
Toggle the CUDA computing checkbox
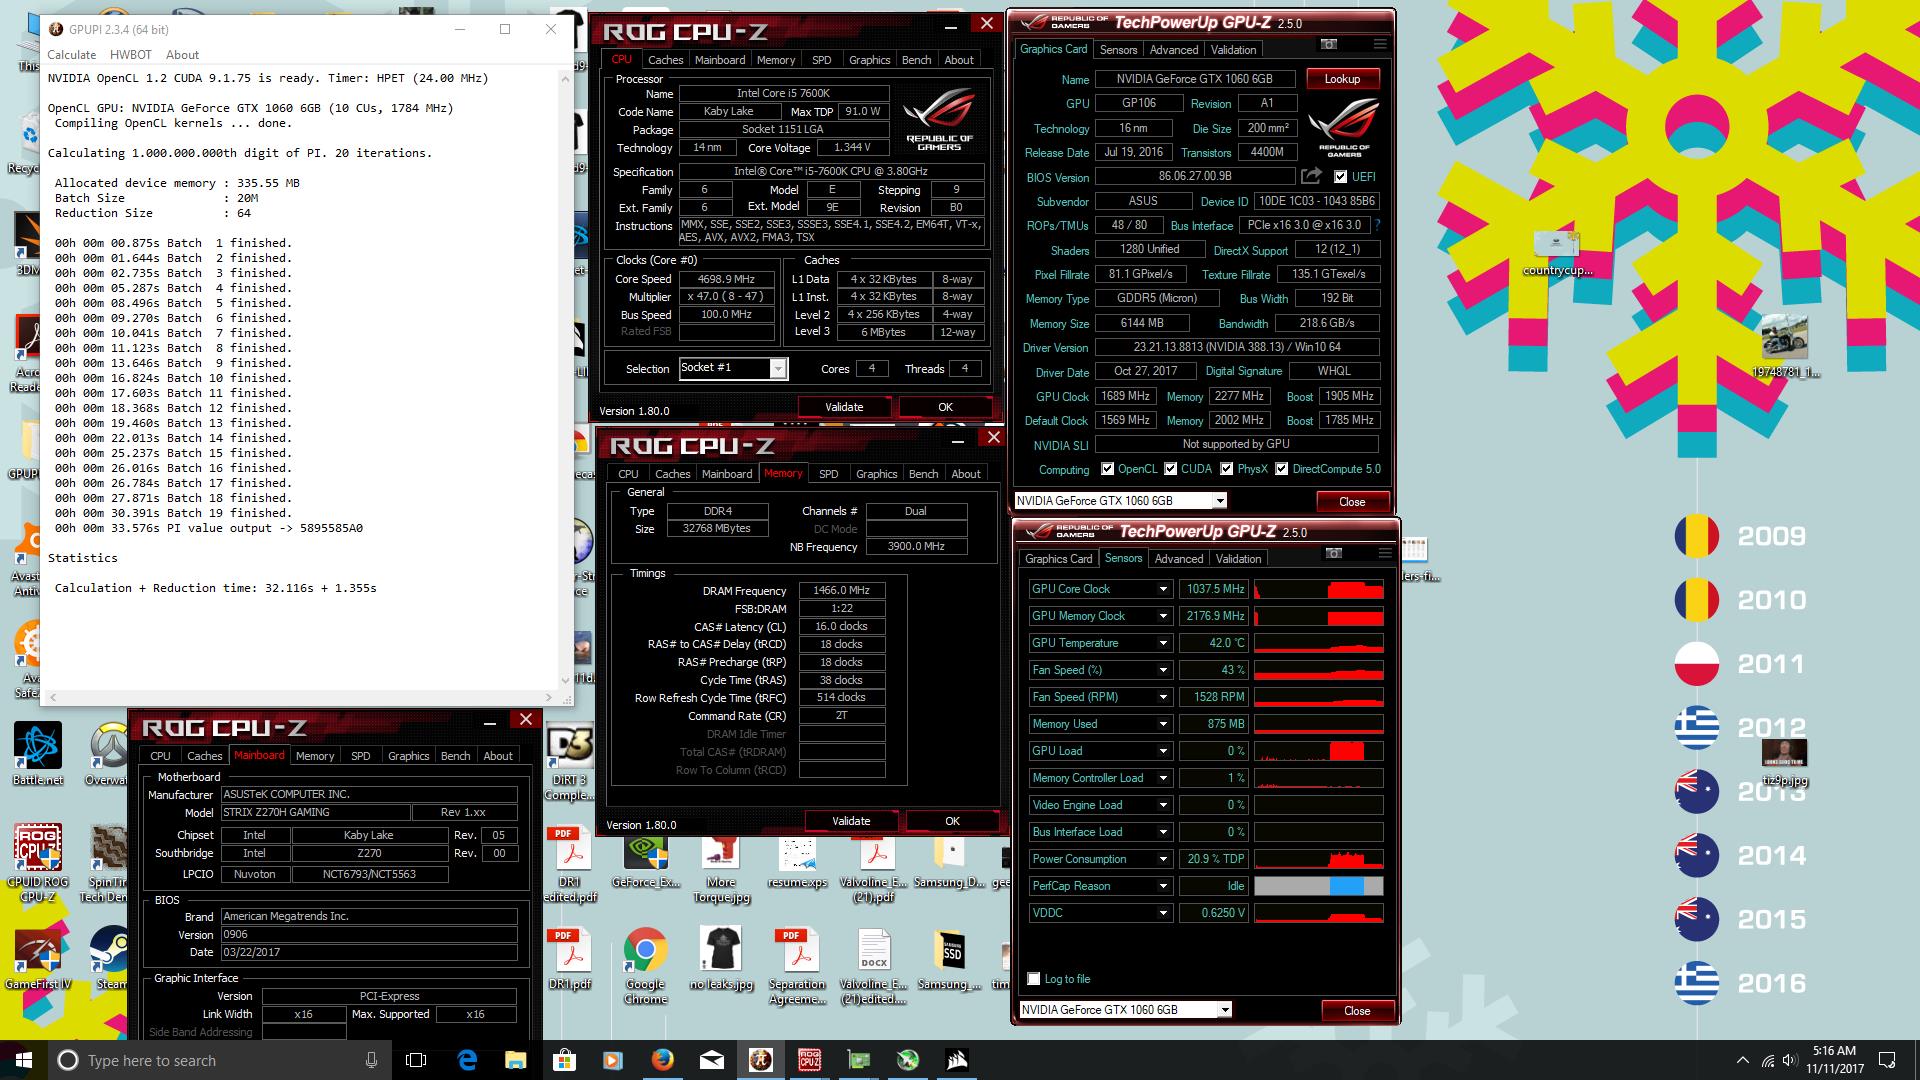[1170, 469]
